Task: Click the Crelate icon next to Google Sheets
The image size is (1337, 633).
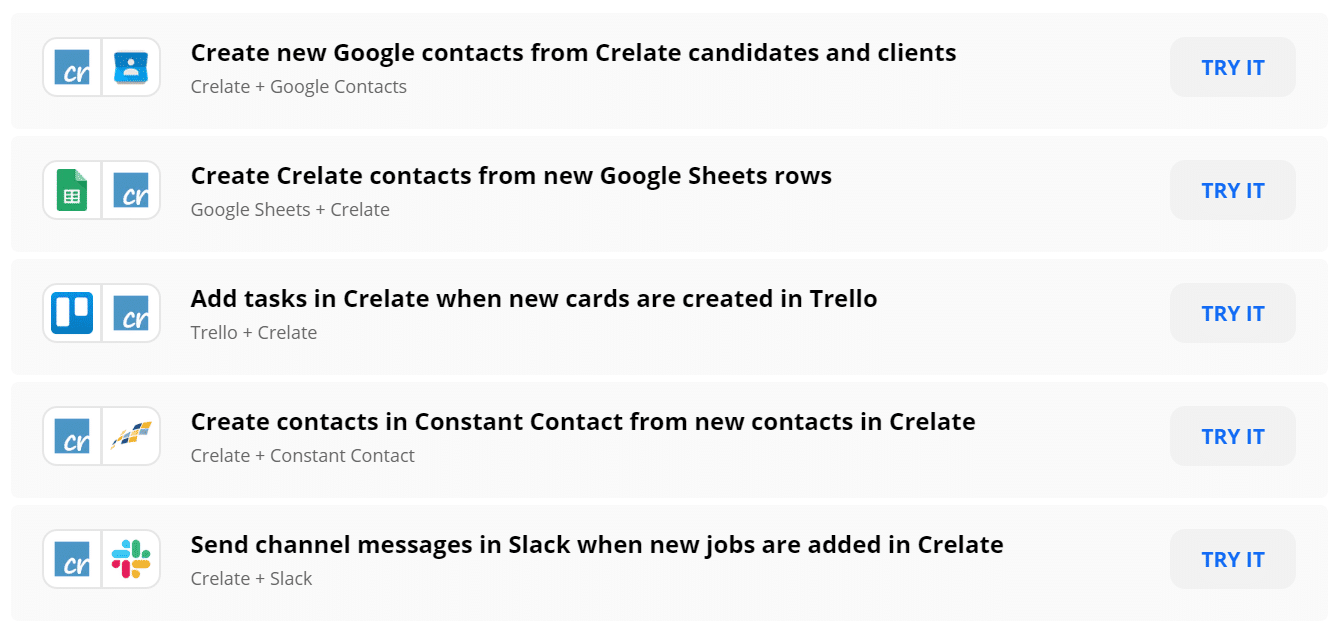Action: coord(131,190)
